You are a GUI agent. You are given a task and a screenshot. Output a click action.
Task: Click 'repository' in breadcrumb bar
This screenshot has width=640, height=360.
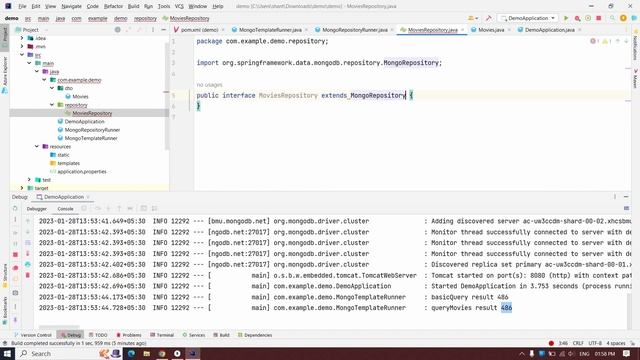pyautogui.click(x=145, y=18)
